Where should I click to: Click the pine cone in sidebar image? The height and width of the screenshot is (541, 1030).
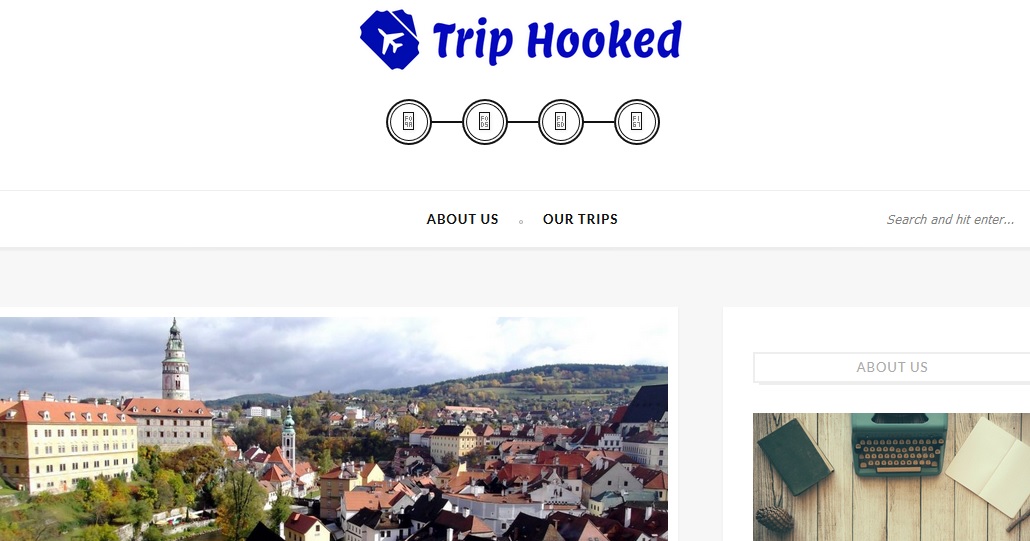pos(774,519)
